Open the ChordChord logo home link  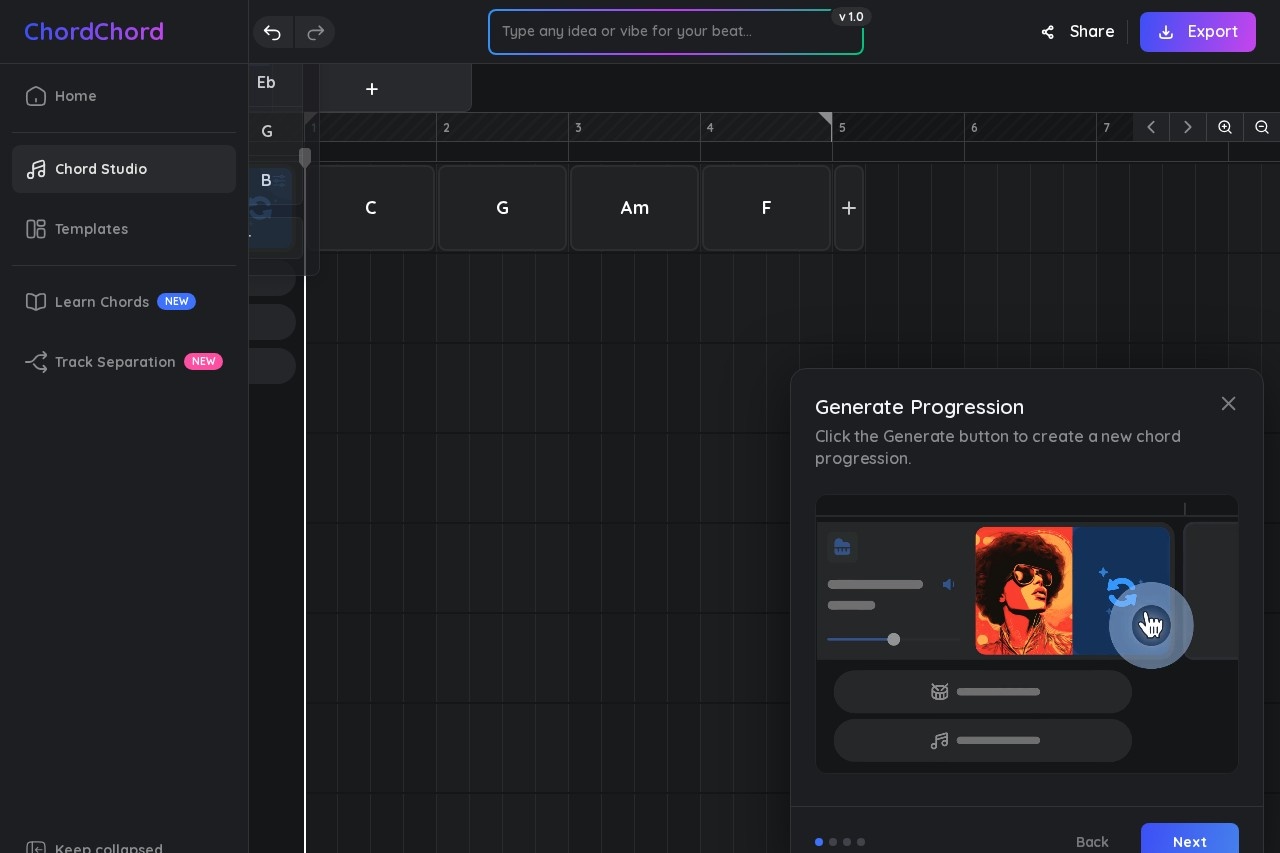[94, 32]
